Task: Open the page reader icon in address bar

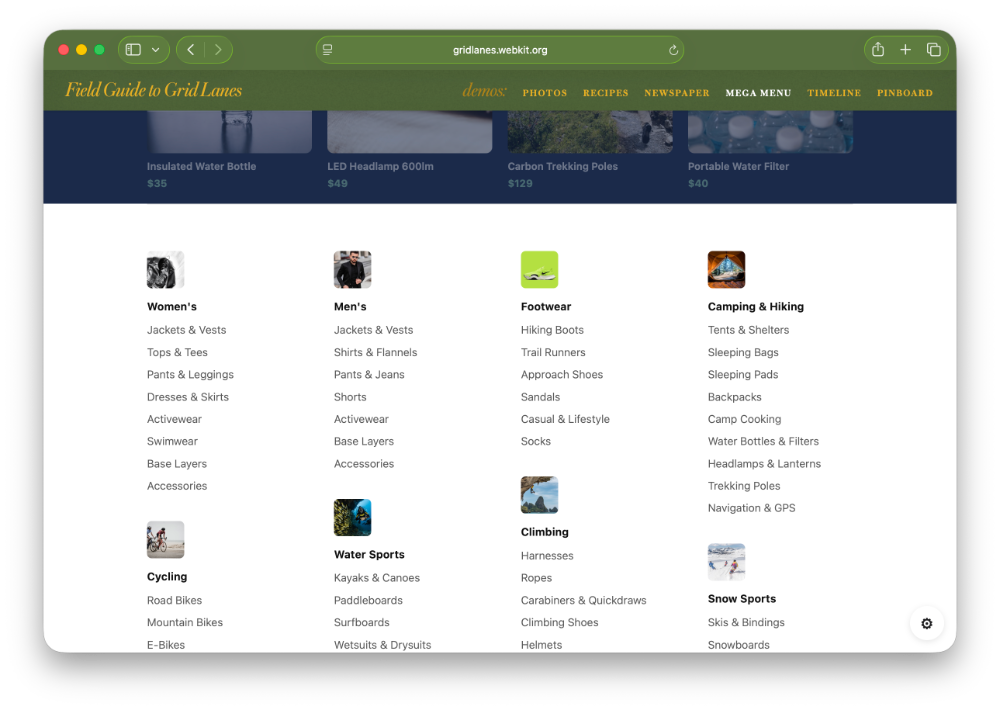Action: [x=328, y=50]
